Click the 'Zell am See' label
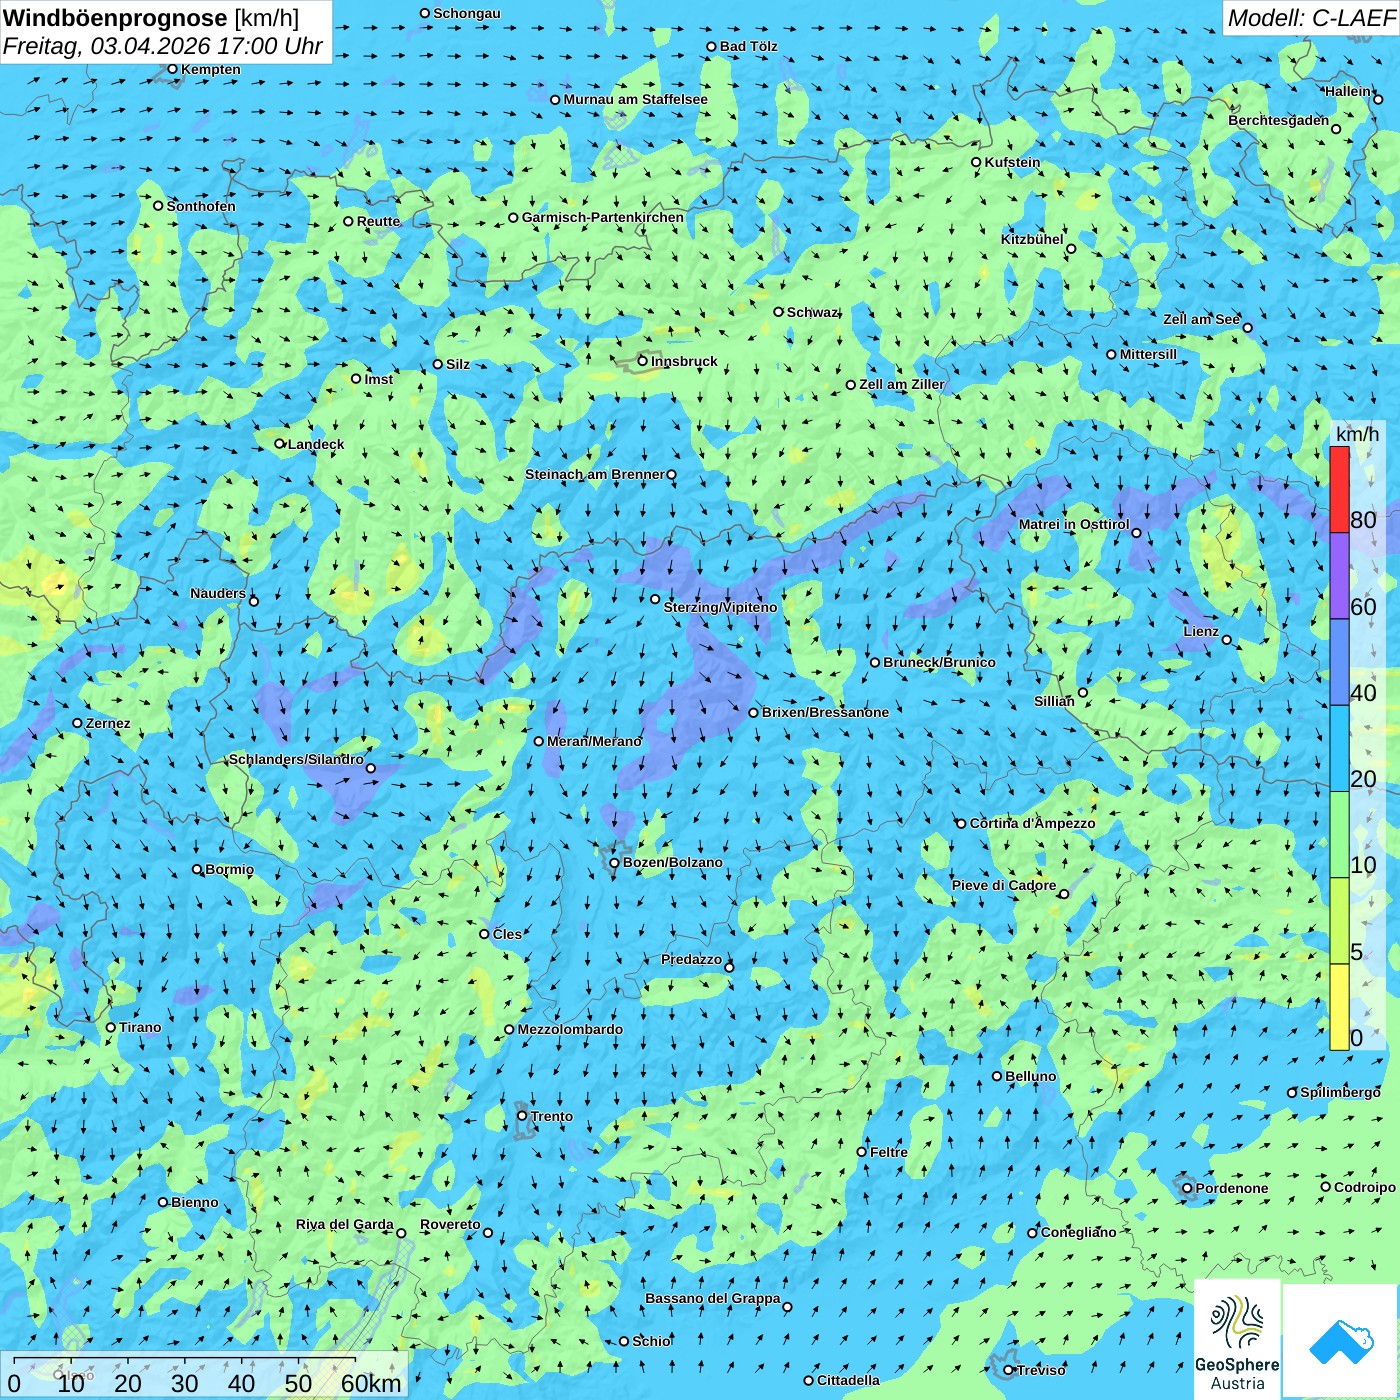 [x=1201, y=319]
